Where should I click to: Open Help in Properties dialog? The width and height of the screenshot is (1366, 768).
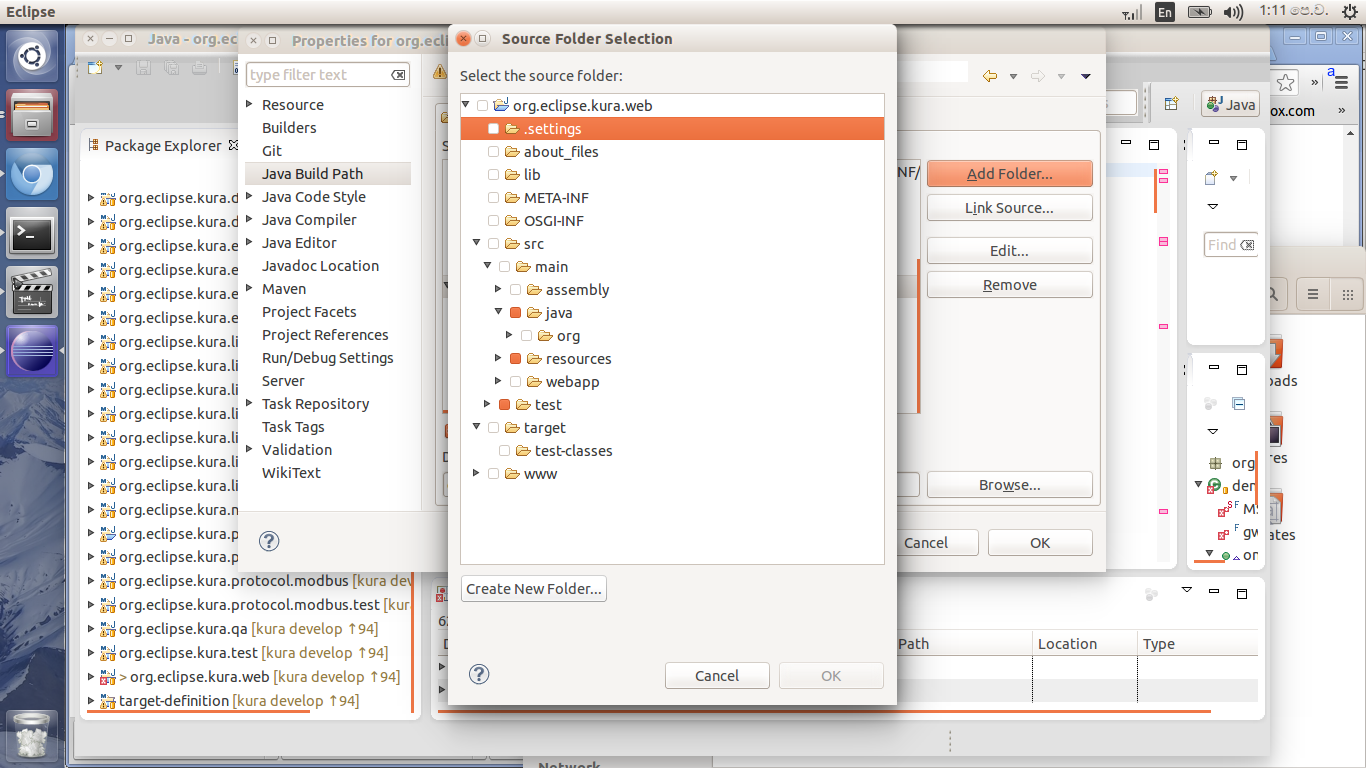point(269,541)
